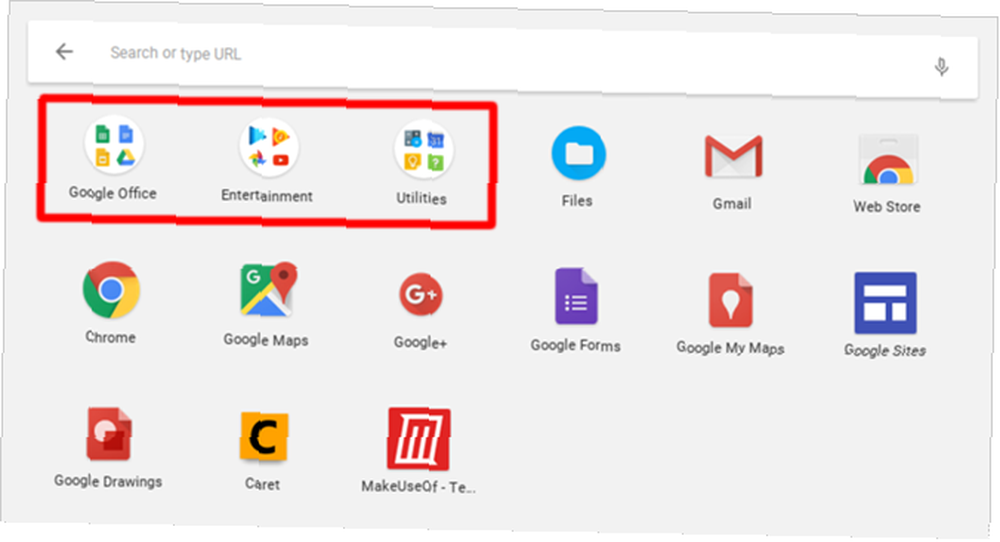Open the Google Forms app
This screenshot has height=542, width=1000.
pos(577,297)
